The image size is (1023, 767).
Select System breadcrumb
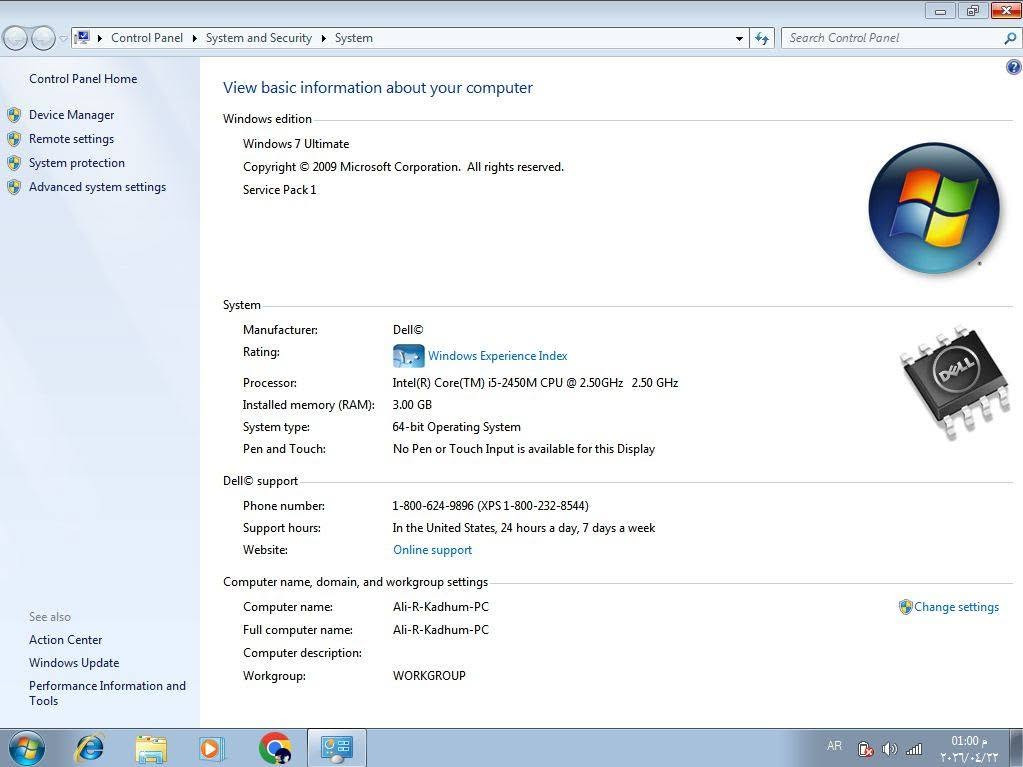[x=354, y=38]
